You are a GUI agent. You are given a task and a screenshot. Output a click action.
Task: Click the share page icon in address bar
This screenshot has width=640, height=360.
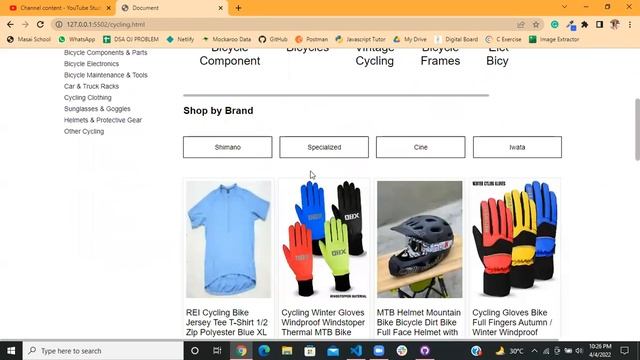tap(521, 24)
